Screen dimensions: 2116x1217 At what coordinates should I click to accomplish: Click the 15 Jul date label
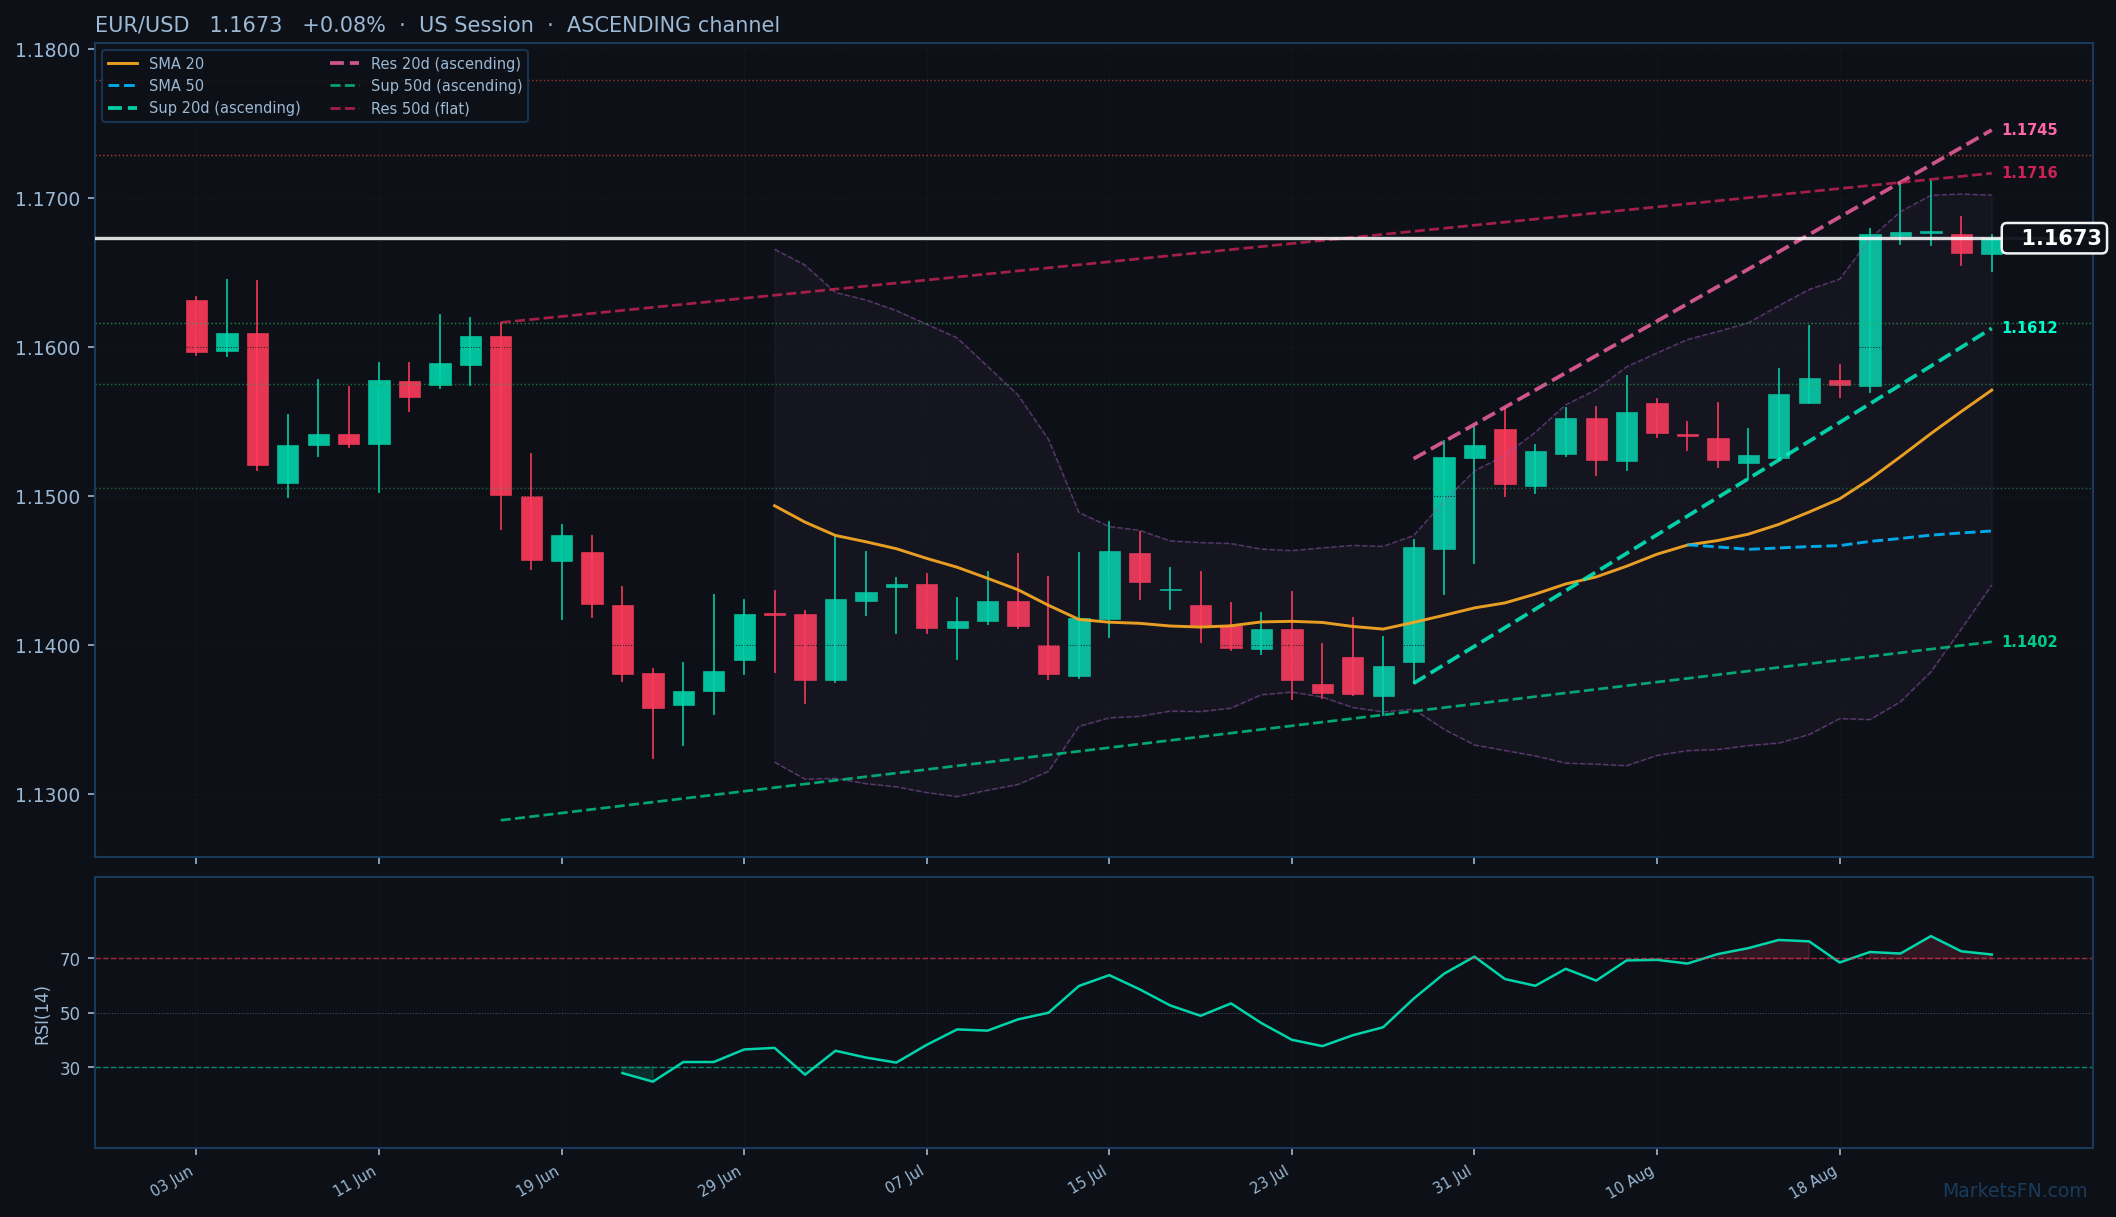1087,1181
